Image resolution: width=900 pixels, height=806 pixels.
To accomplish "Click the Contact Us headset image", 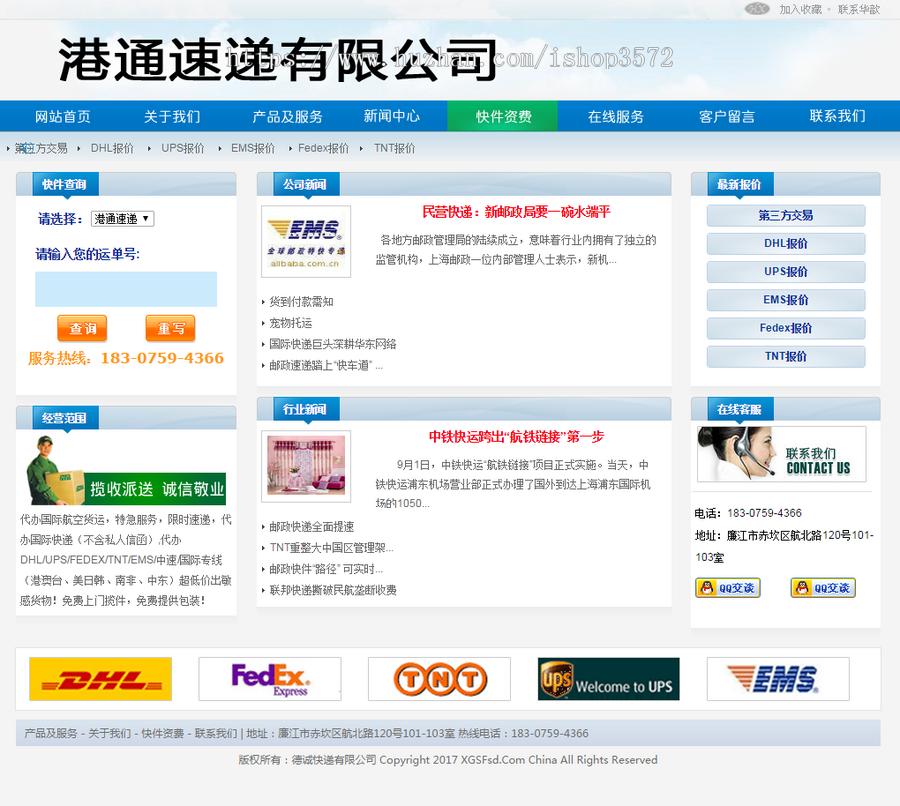I will 780,455.
